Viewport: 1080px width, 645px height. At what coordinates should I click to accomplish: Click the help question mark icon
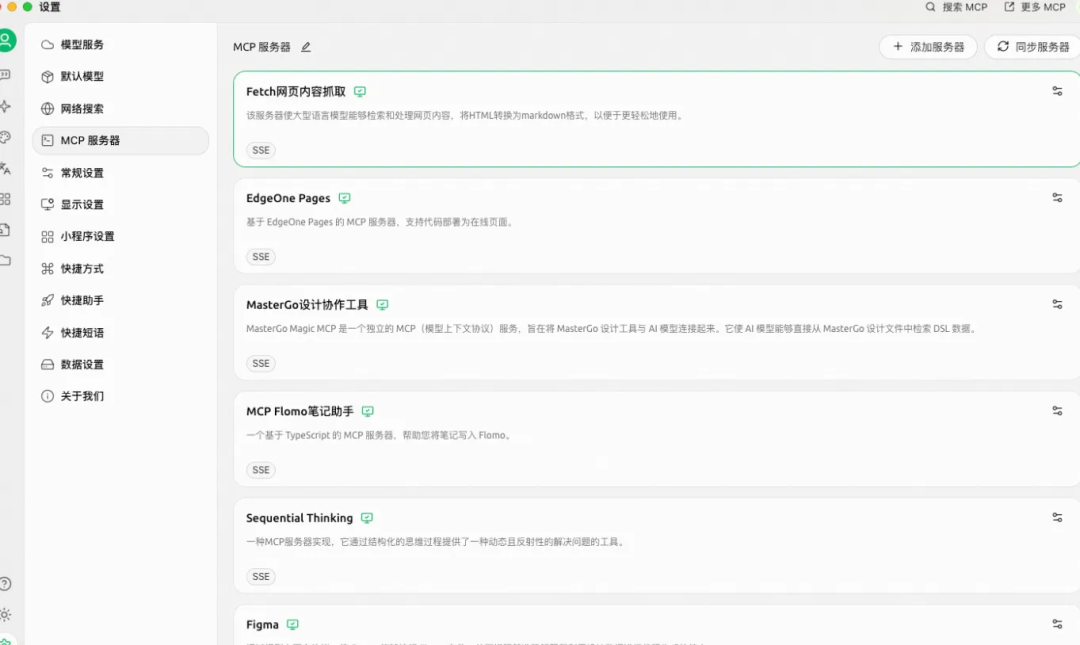click(5, 584)
